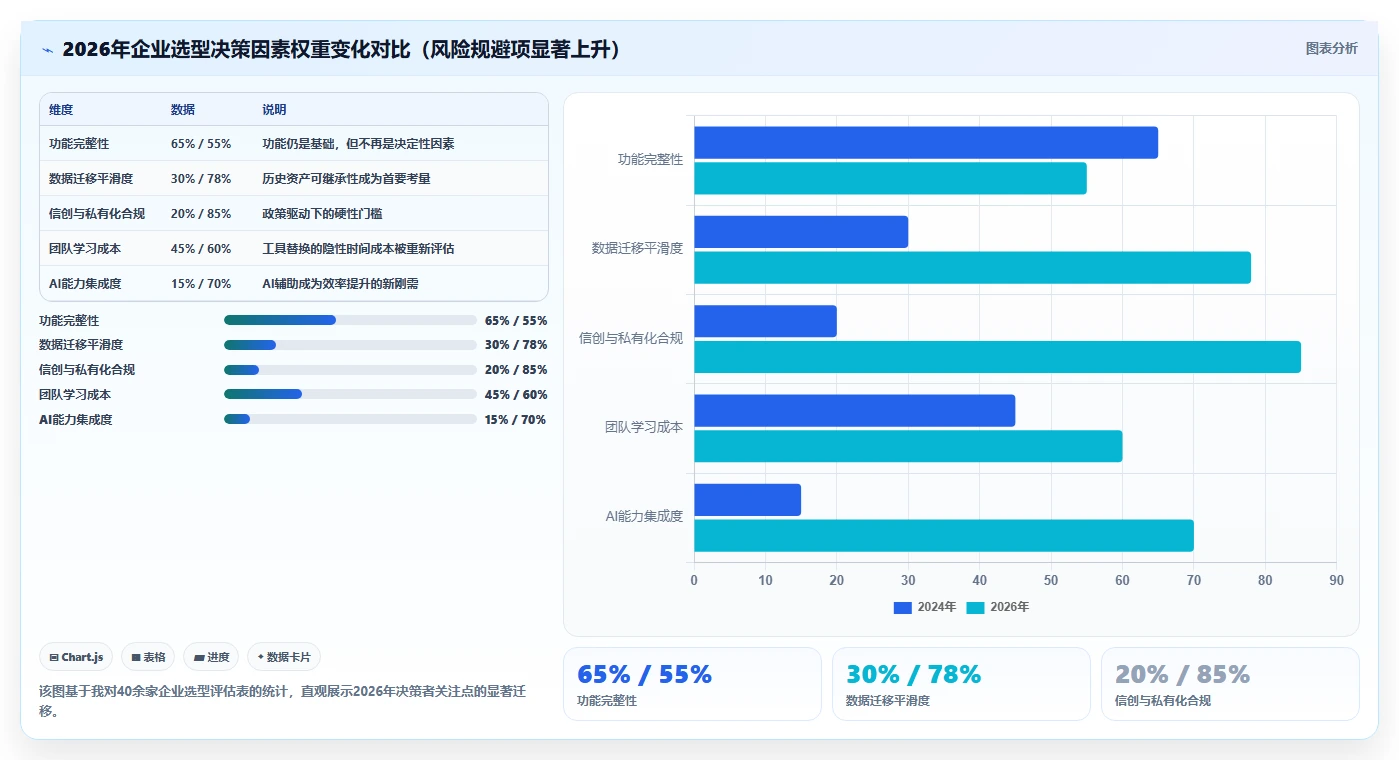Click table cell value 20% / 85%
Screen dimensions: 1399x760
pos(201,214)
